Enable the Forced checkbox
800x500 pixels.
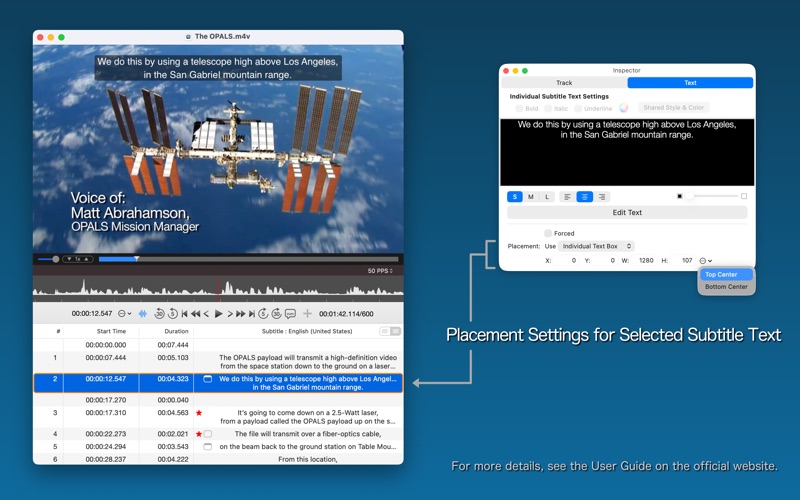548,233
